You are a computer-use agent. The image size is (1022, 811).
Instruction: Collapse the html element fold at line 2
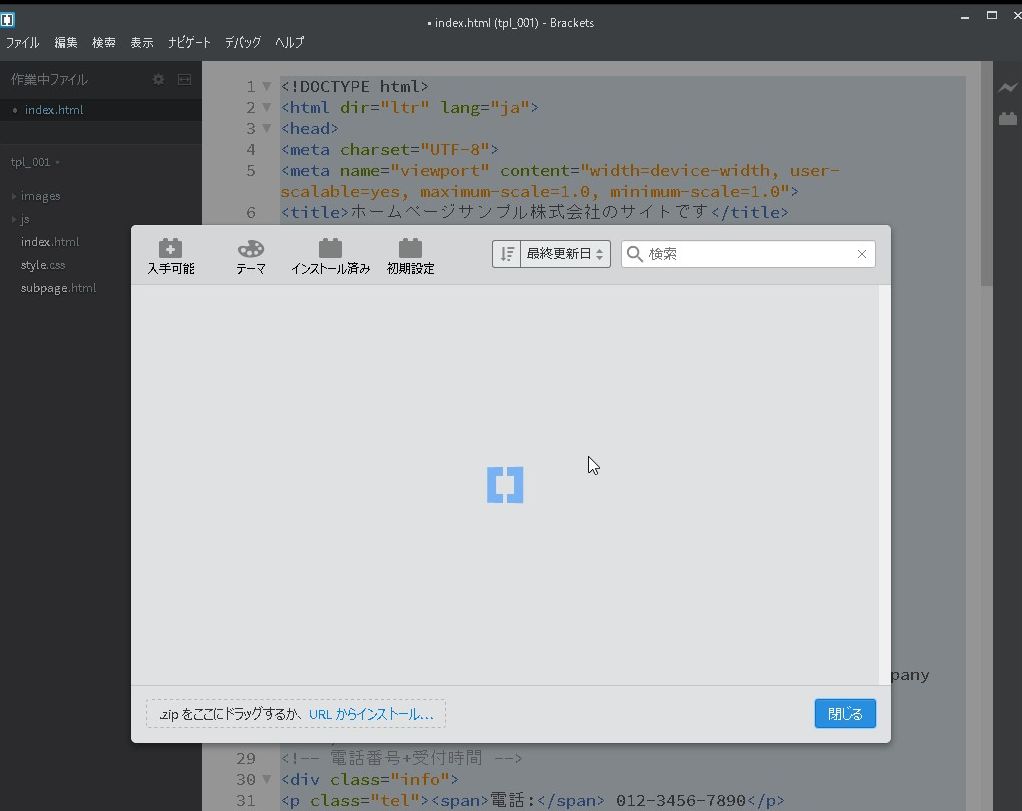point(266,107)
